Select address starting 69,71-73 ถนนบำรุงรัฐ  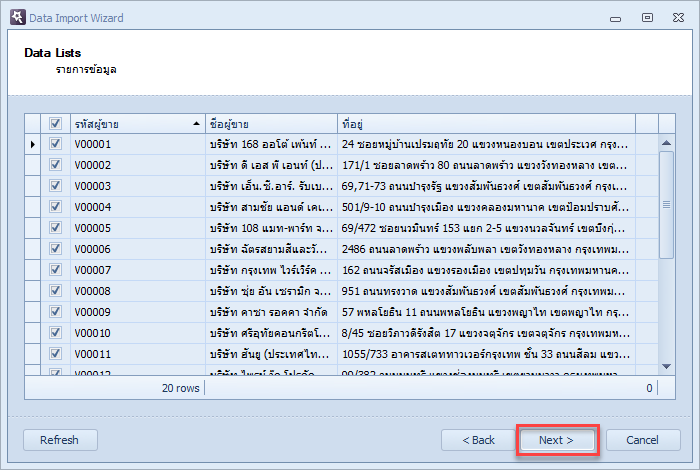point(486,186)
